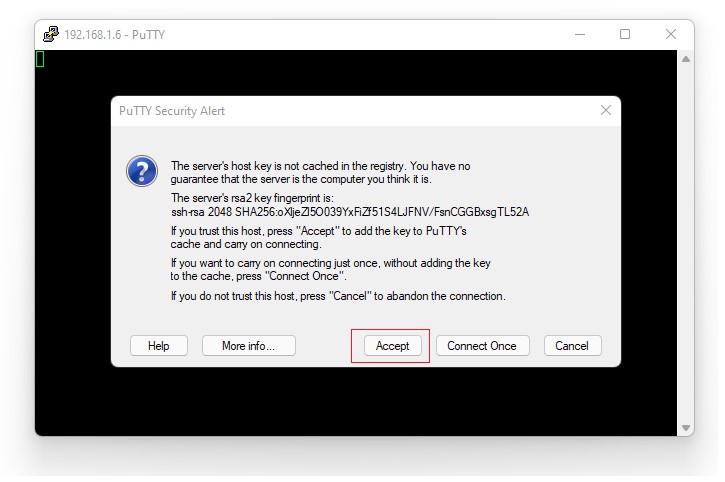Click the 'connecting just once' paragraph
The height and width of the screenshot is (482, 725).
coord(330,269)
